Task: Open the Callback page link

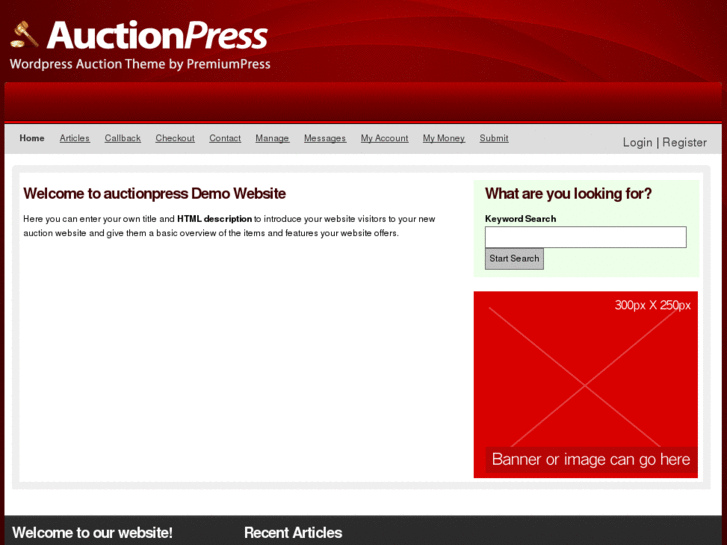Action: [122, 138]
